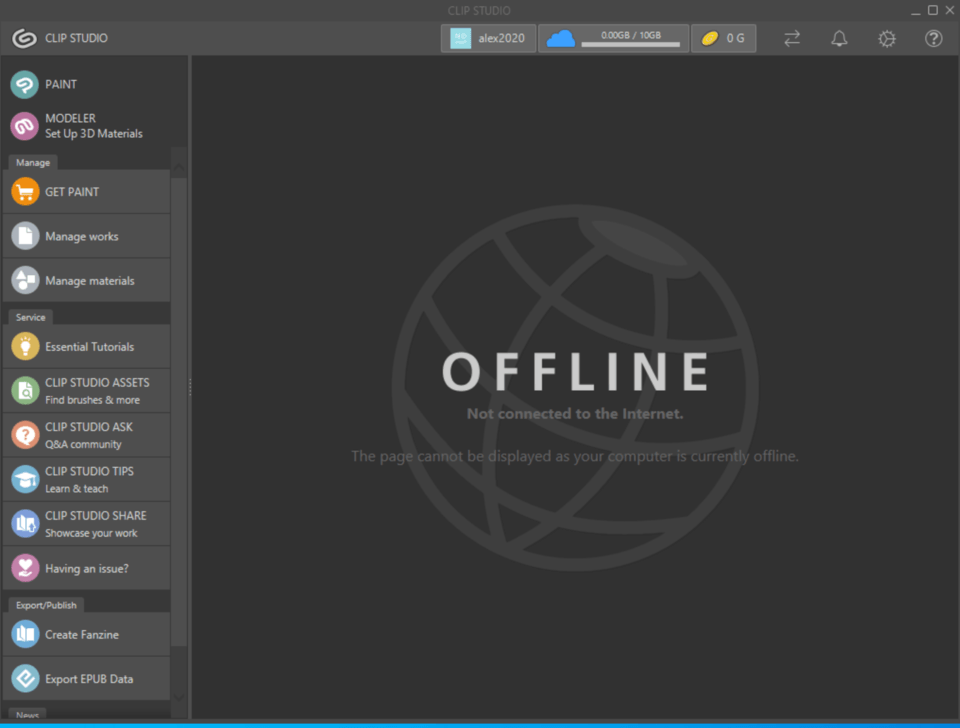Open the help question mark icon

click(x=934, y=38)
